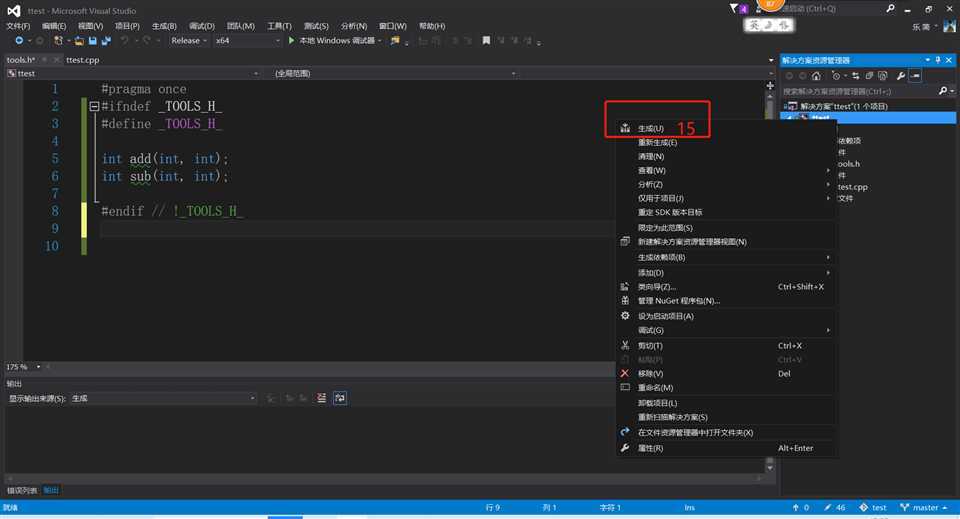Viewport: 960px width, 519px height.
Task: Click Solution Explorer show all files icon
Action: [882, 76]
